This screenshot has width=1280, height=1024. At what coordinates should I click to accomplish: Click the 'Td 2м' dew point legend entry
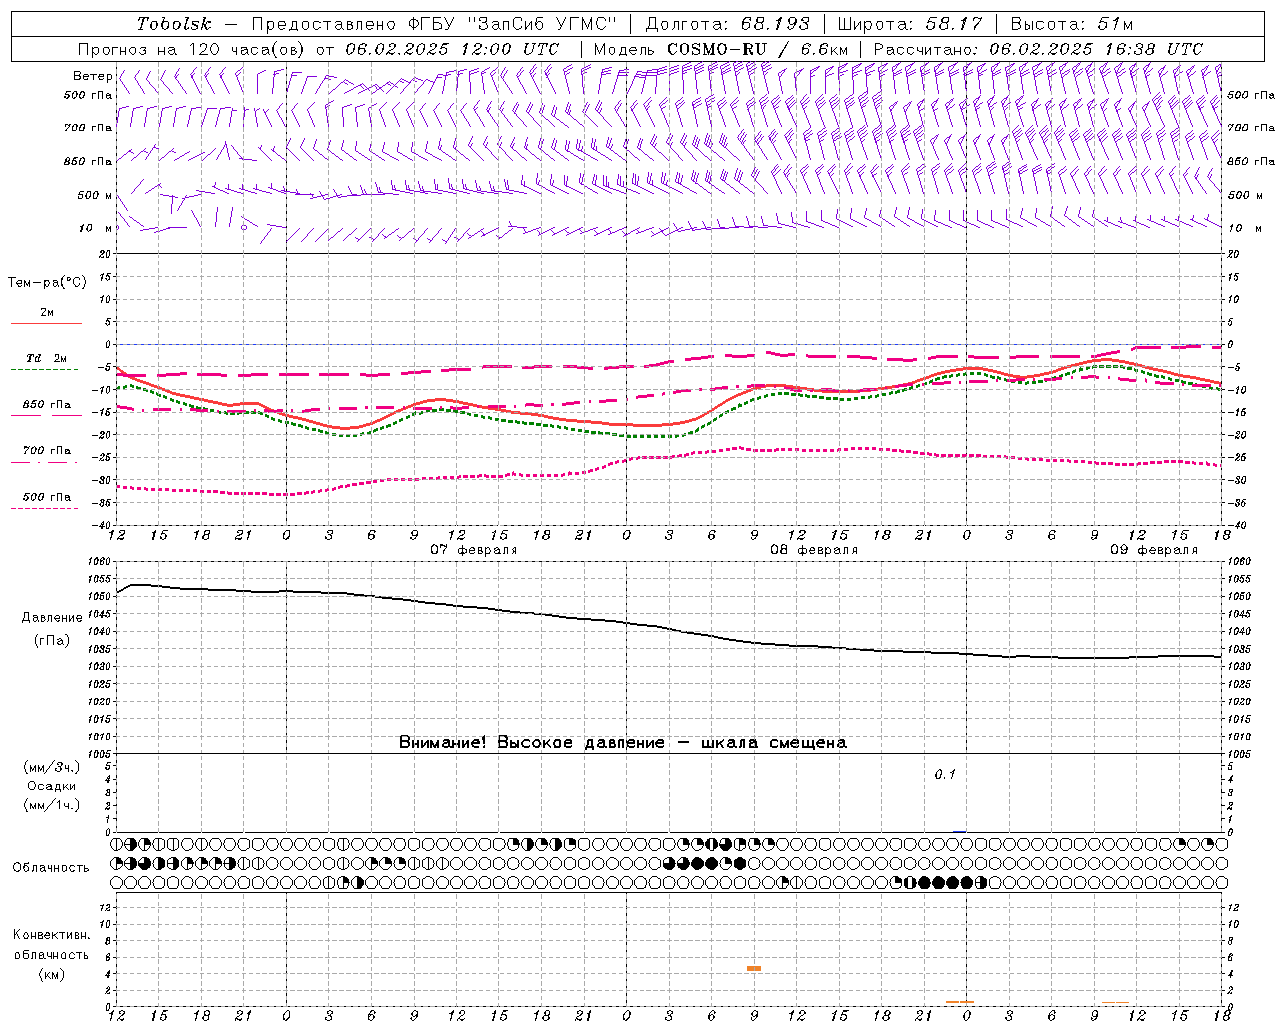tap(47, 358)
